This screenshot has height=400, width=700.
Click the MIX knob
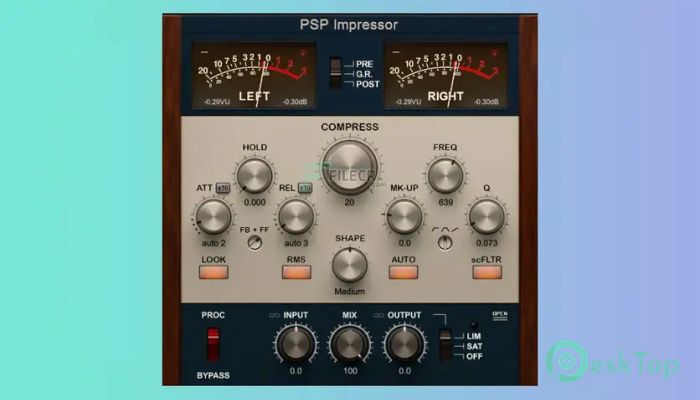350,344
